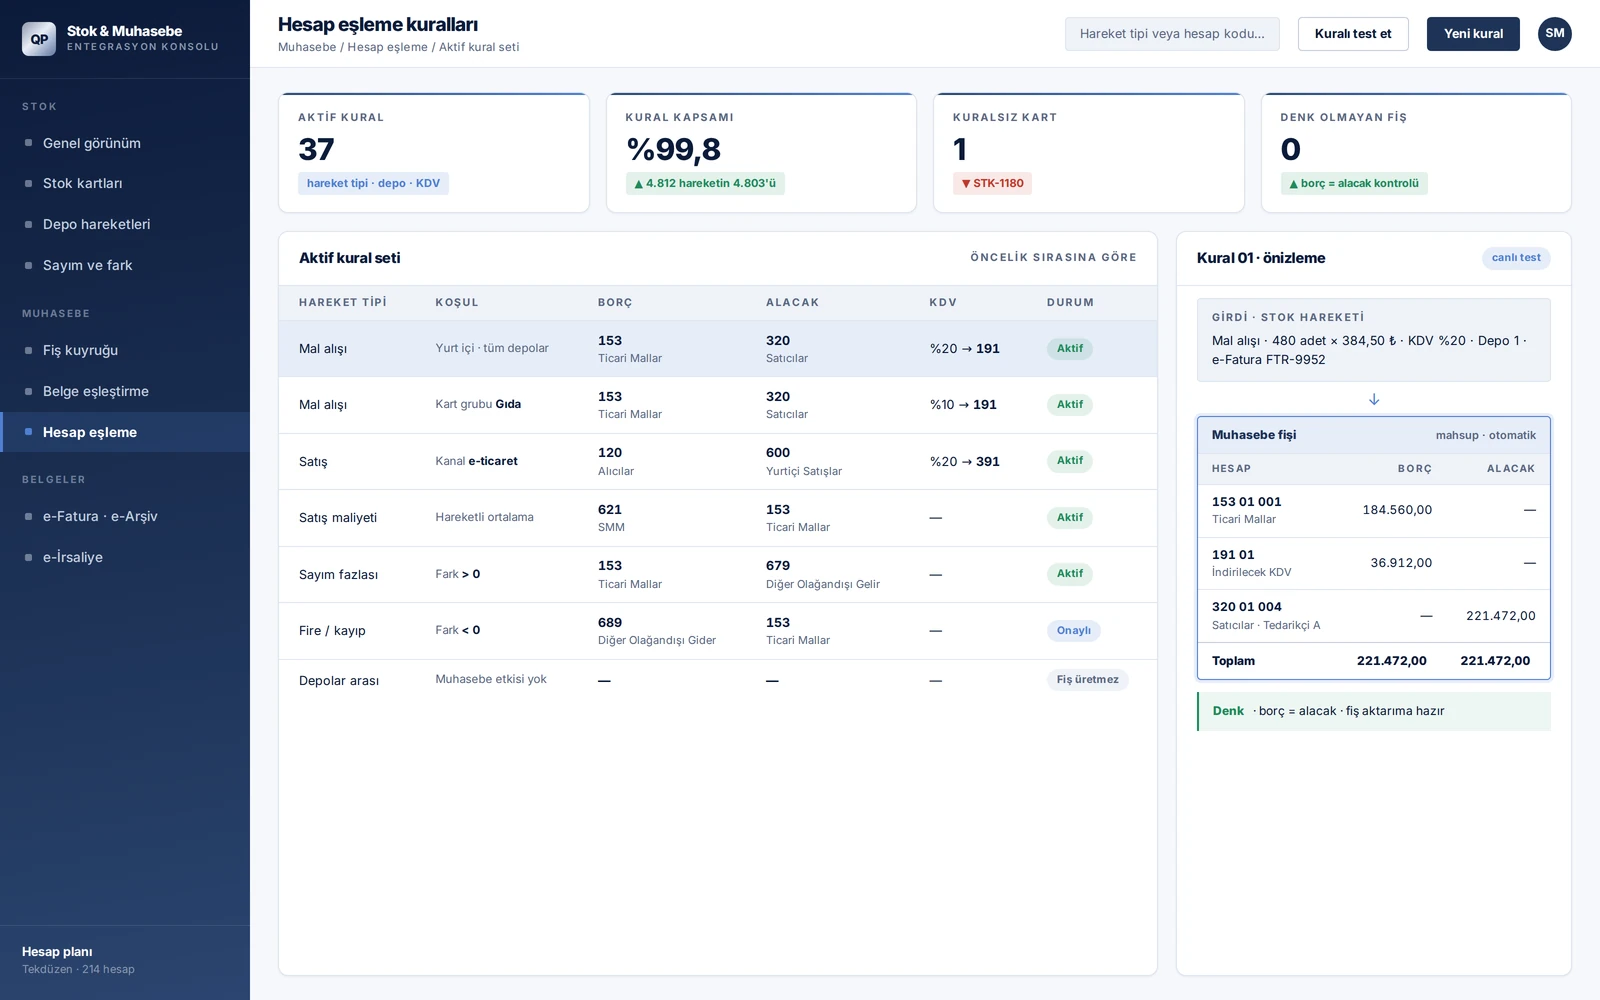The image size is (1600, 1000).
Task: Sort by the HAREKET TİPİ column header
Action: pyautogui.click(x=343, y=302)
